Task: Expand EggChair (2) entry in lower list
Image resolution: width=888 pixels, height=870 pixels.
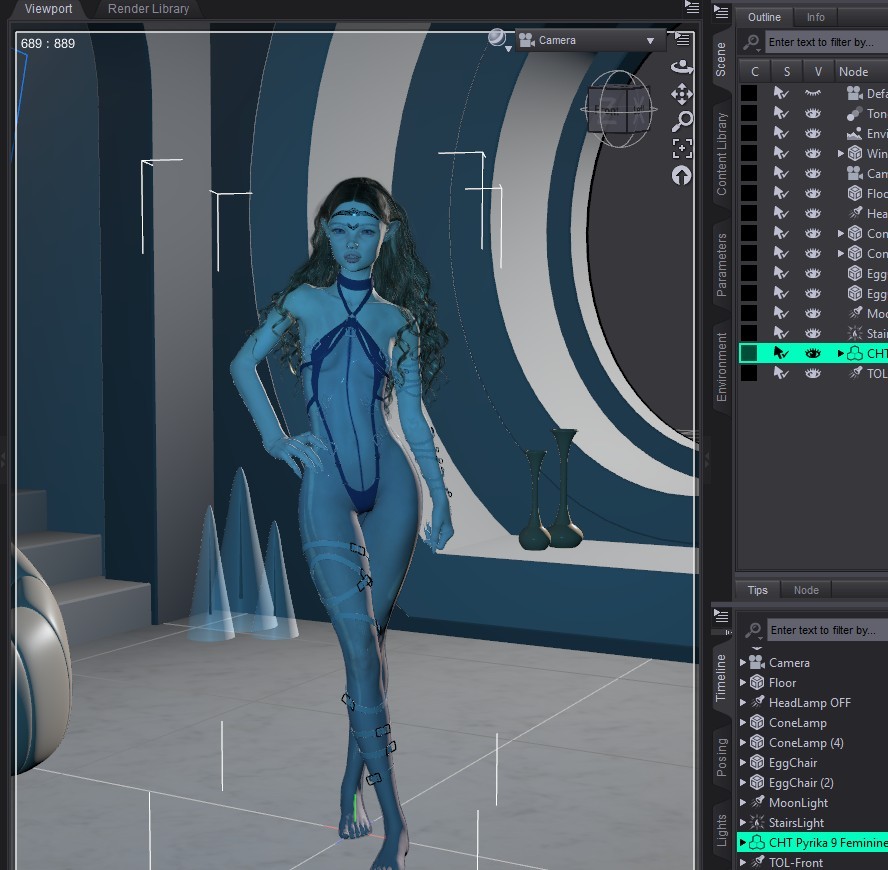Action: [742, 782]
